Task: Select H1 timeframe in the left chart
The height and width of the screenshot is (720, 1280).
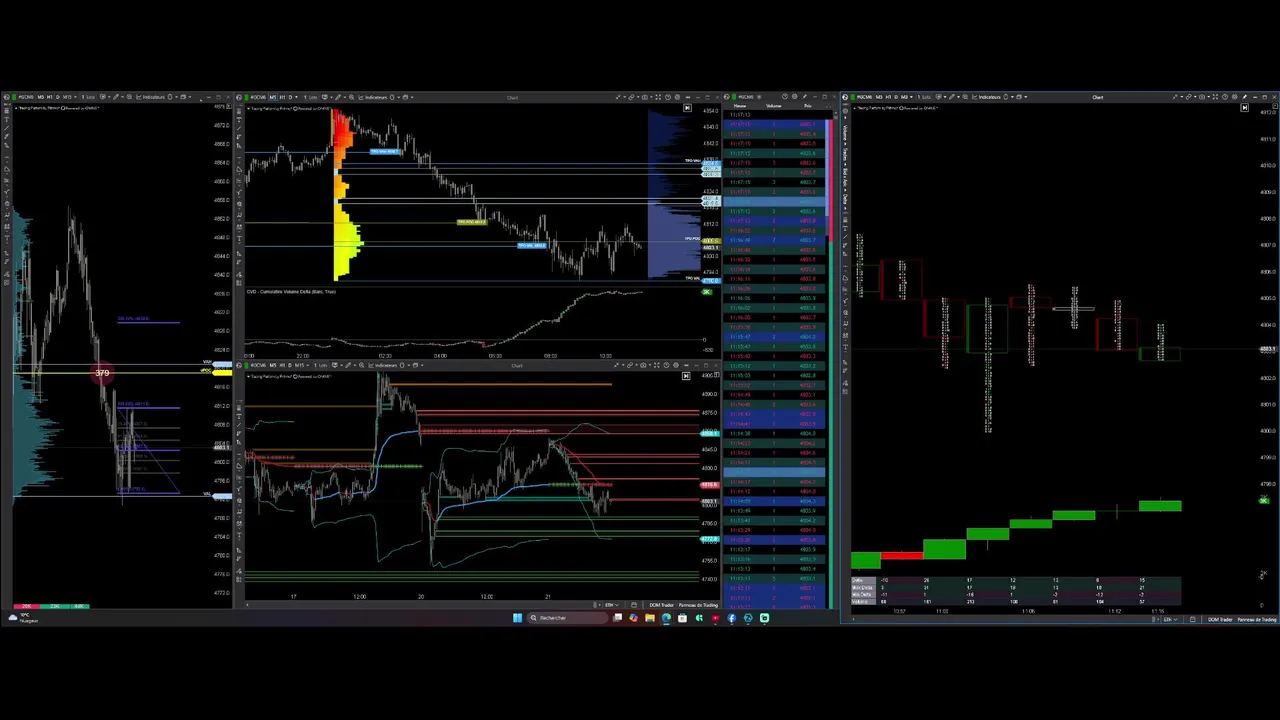Action: point(50,97)
